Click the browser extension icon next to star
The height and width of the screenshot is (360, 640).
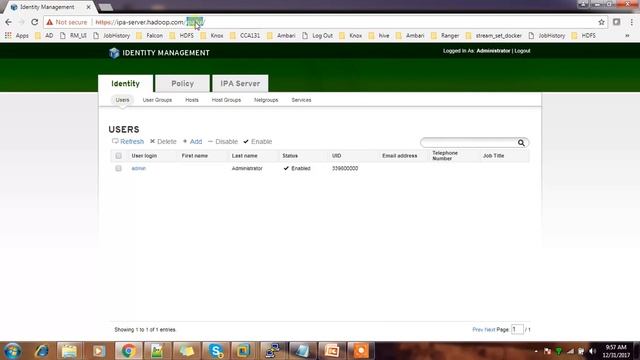tap(616, 22)
